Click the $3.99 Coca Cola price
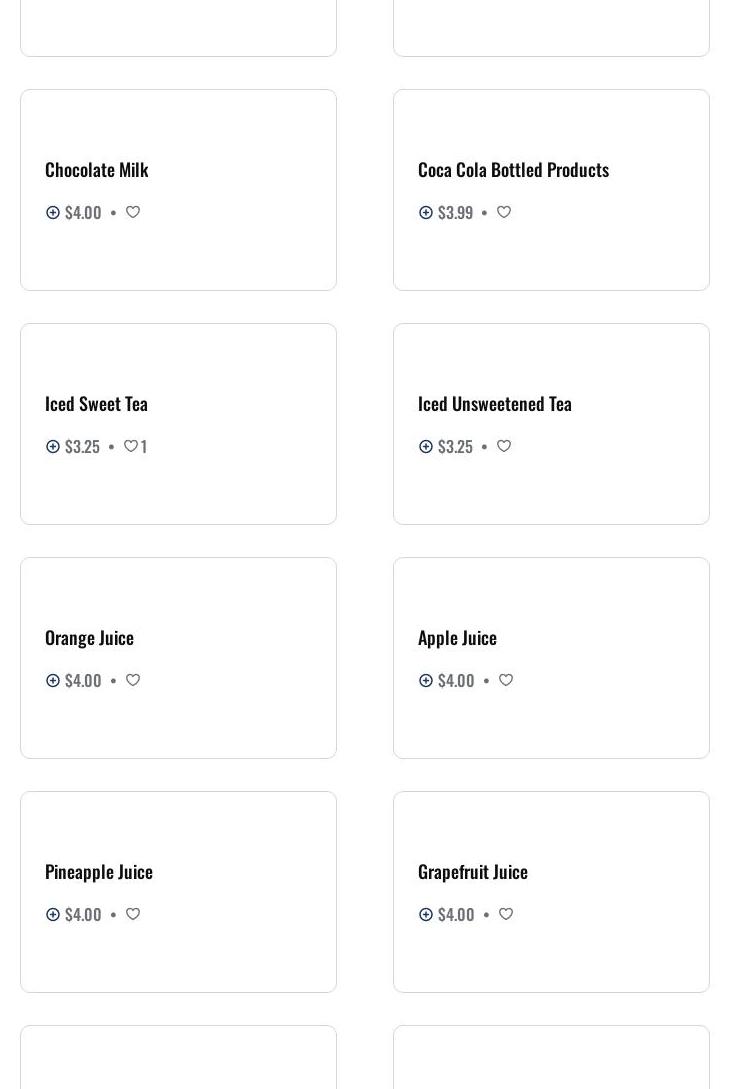Screen dimensions: 750x1089 point(455,212)
